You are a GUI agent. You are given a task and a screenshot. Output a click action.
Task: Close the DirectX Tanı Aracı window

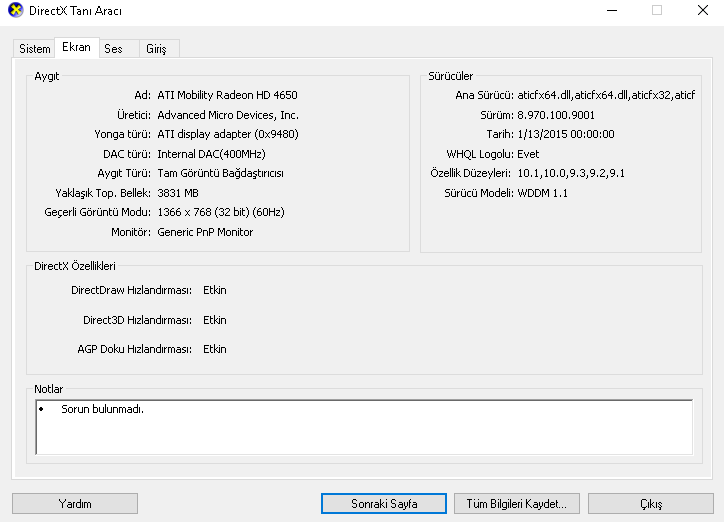pyautogui.click(x=703, y=11)
